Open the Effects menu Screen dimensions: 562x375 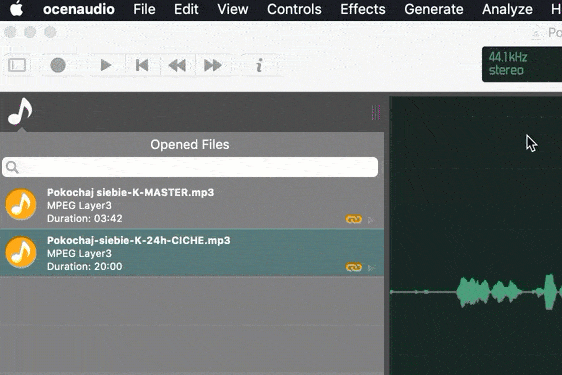coord(363,9)
